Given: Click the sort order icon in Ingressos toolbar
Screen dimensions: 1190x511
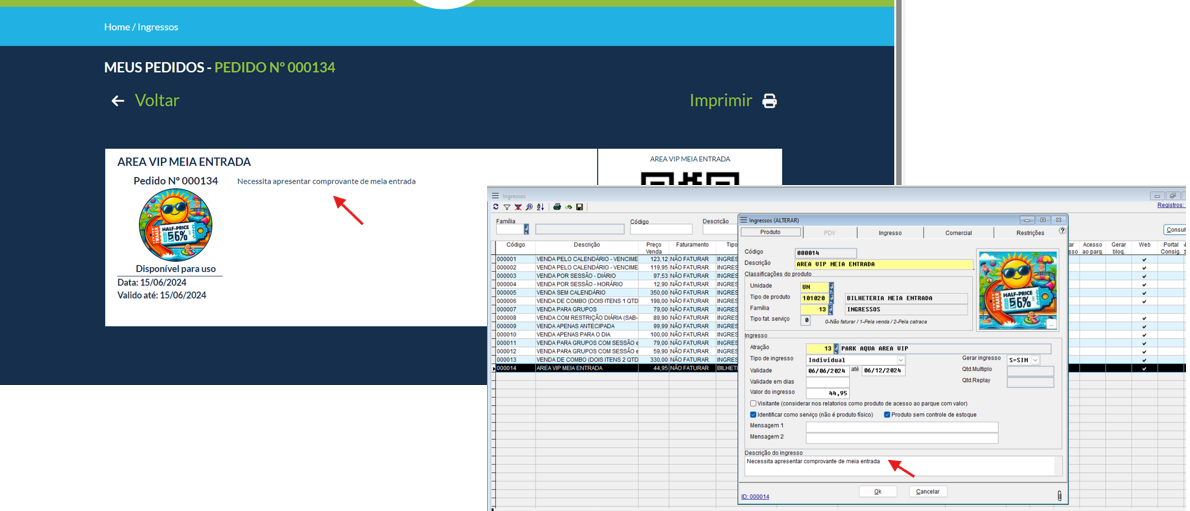Looking at the screenshot, I should (x=540, y=207).
